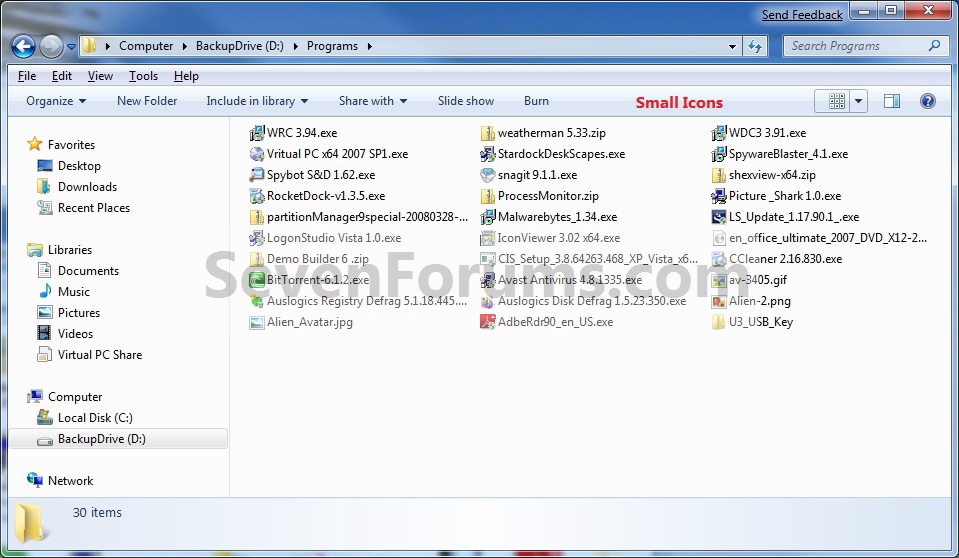Viewport: 959px width, 558px height.
Task: Click the Slide show button
Action: pyautogui.click(x=465, y=101)
